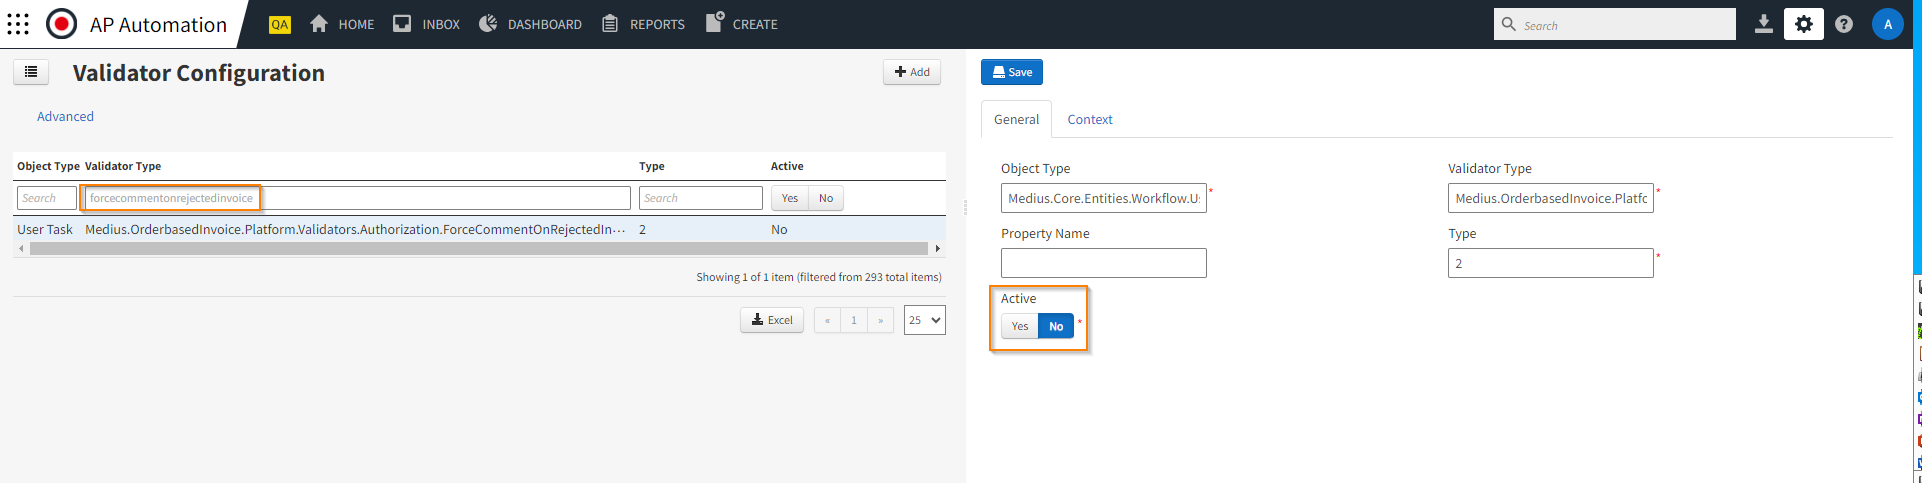The image size is (1922, 483).
Task: Expand the Advanced filter section
Action: pos(65,117)
